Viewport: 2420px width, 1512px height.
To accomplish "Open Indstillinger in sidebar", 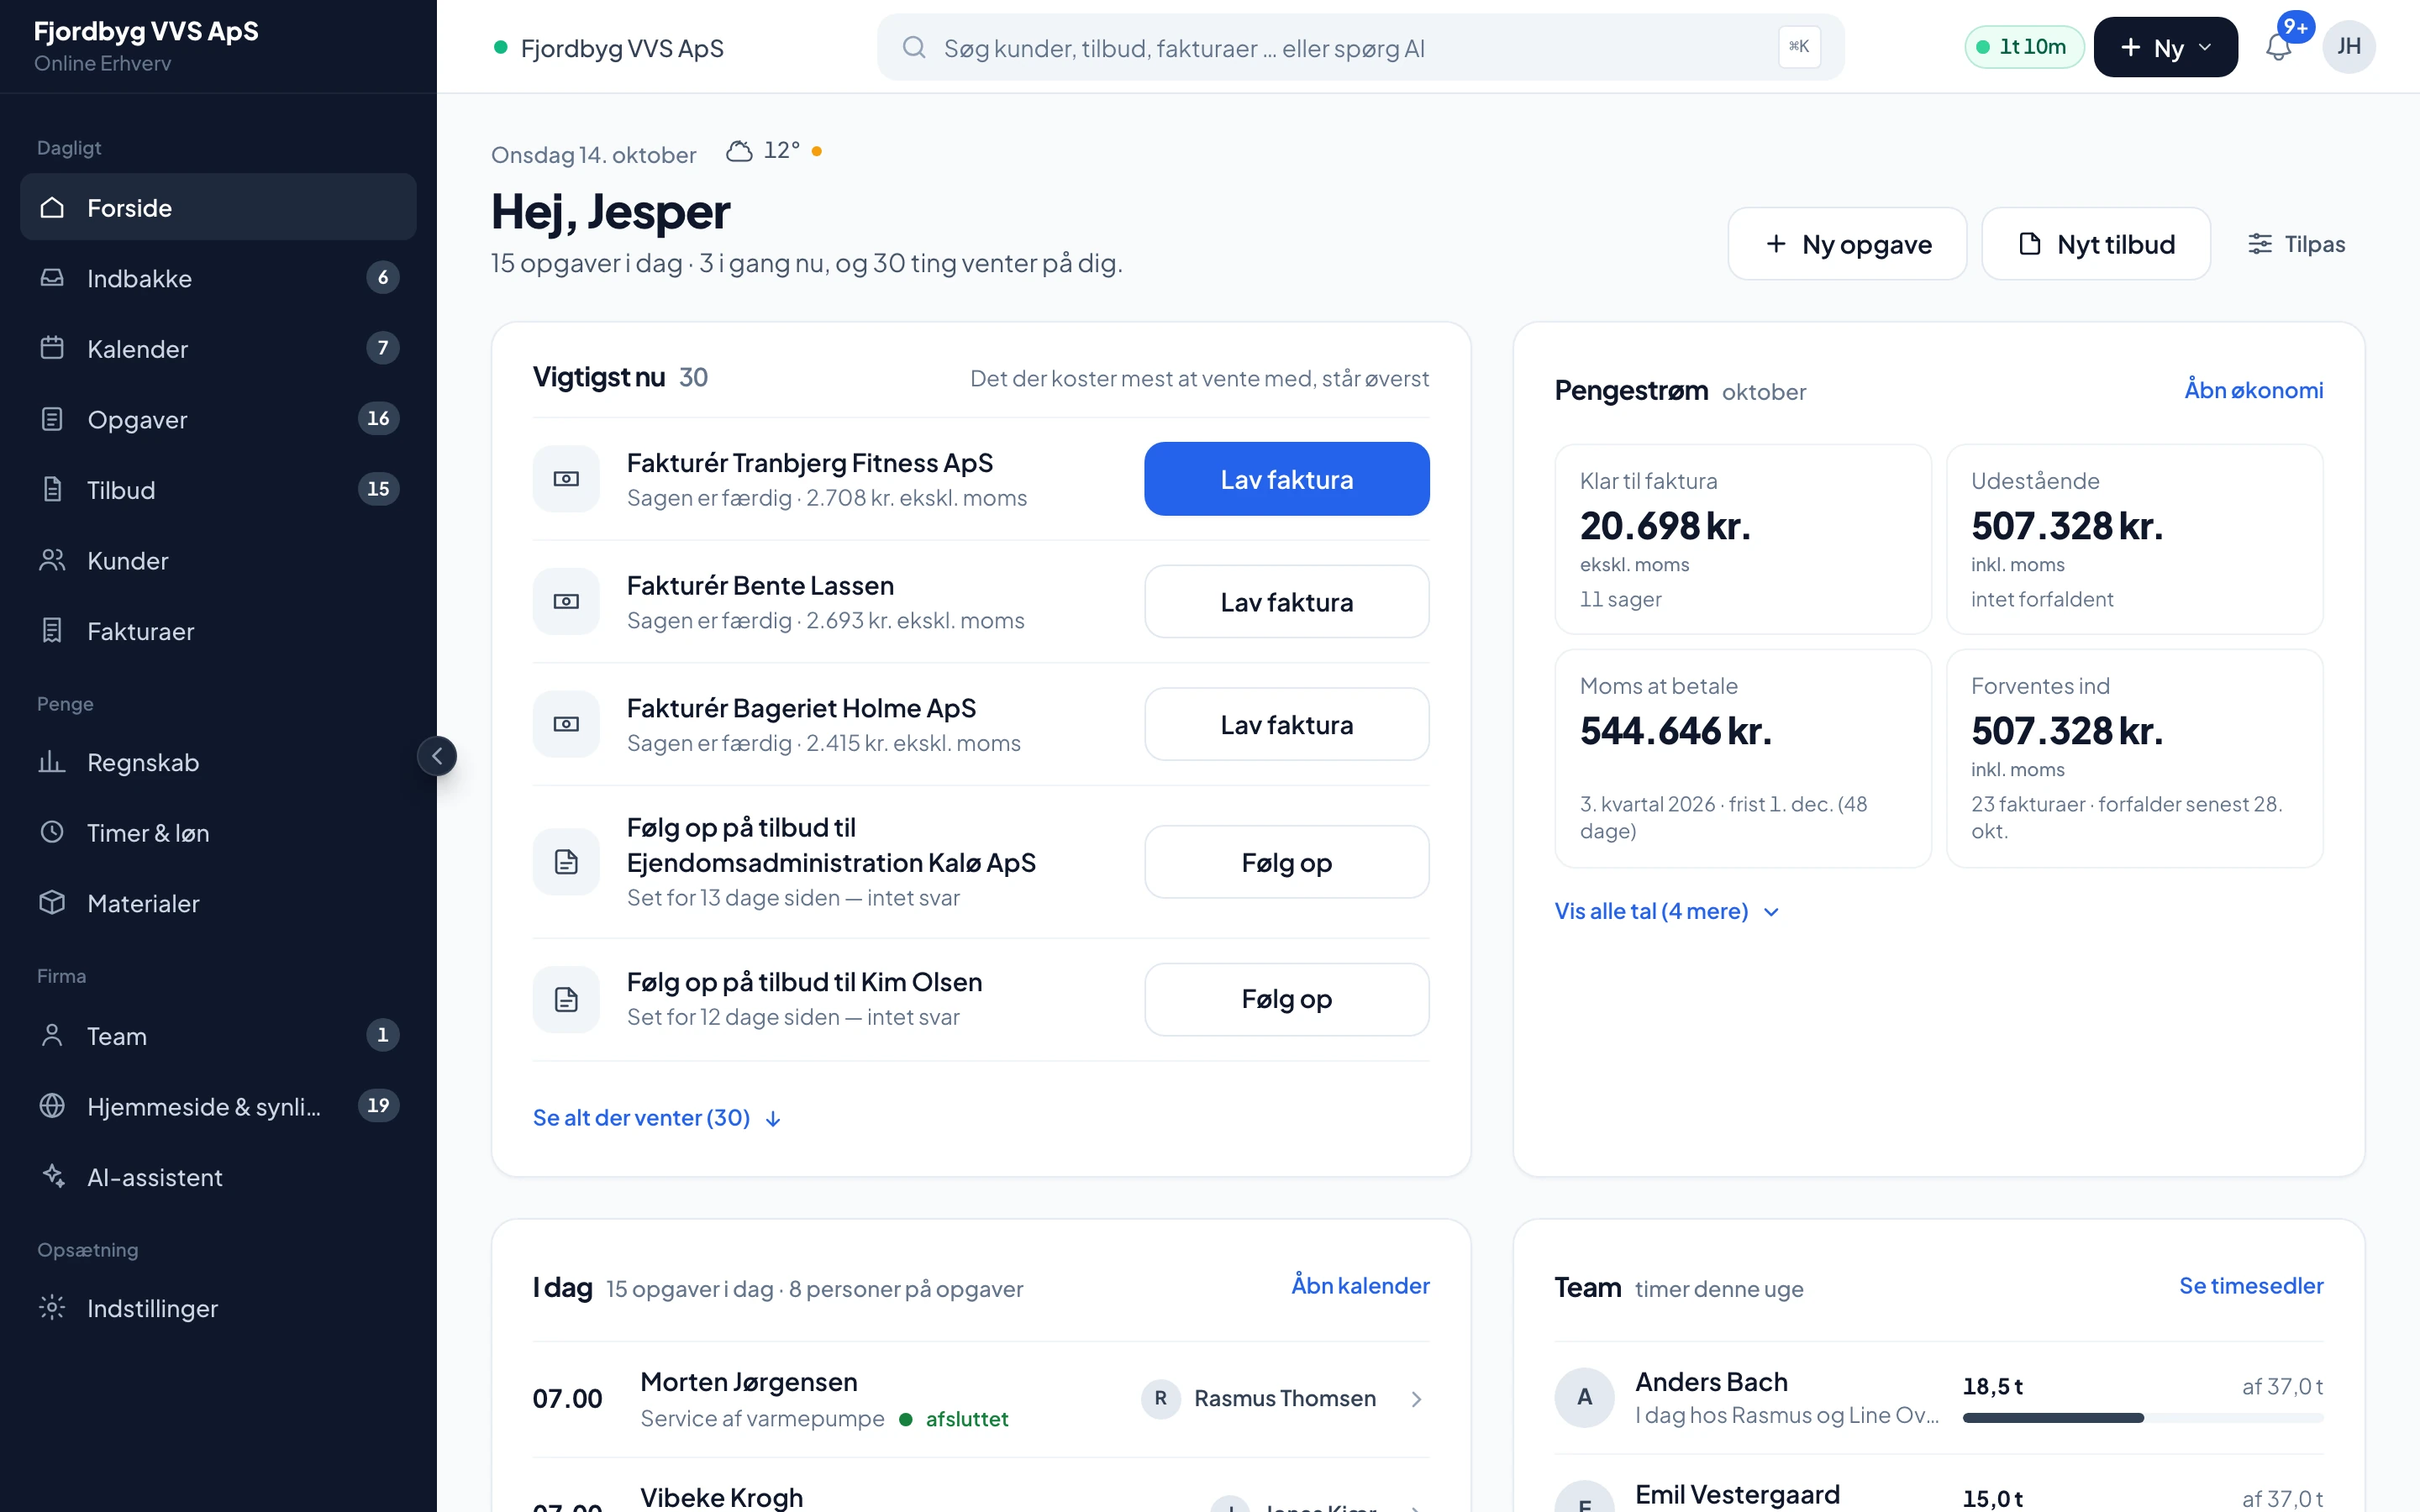I will pyautogui.click(x=218, y=1308).
